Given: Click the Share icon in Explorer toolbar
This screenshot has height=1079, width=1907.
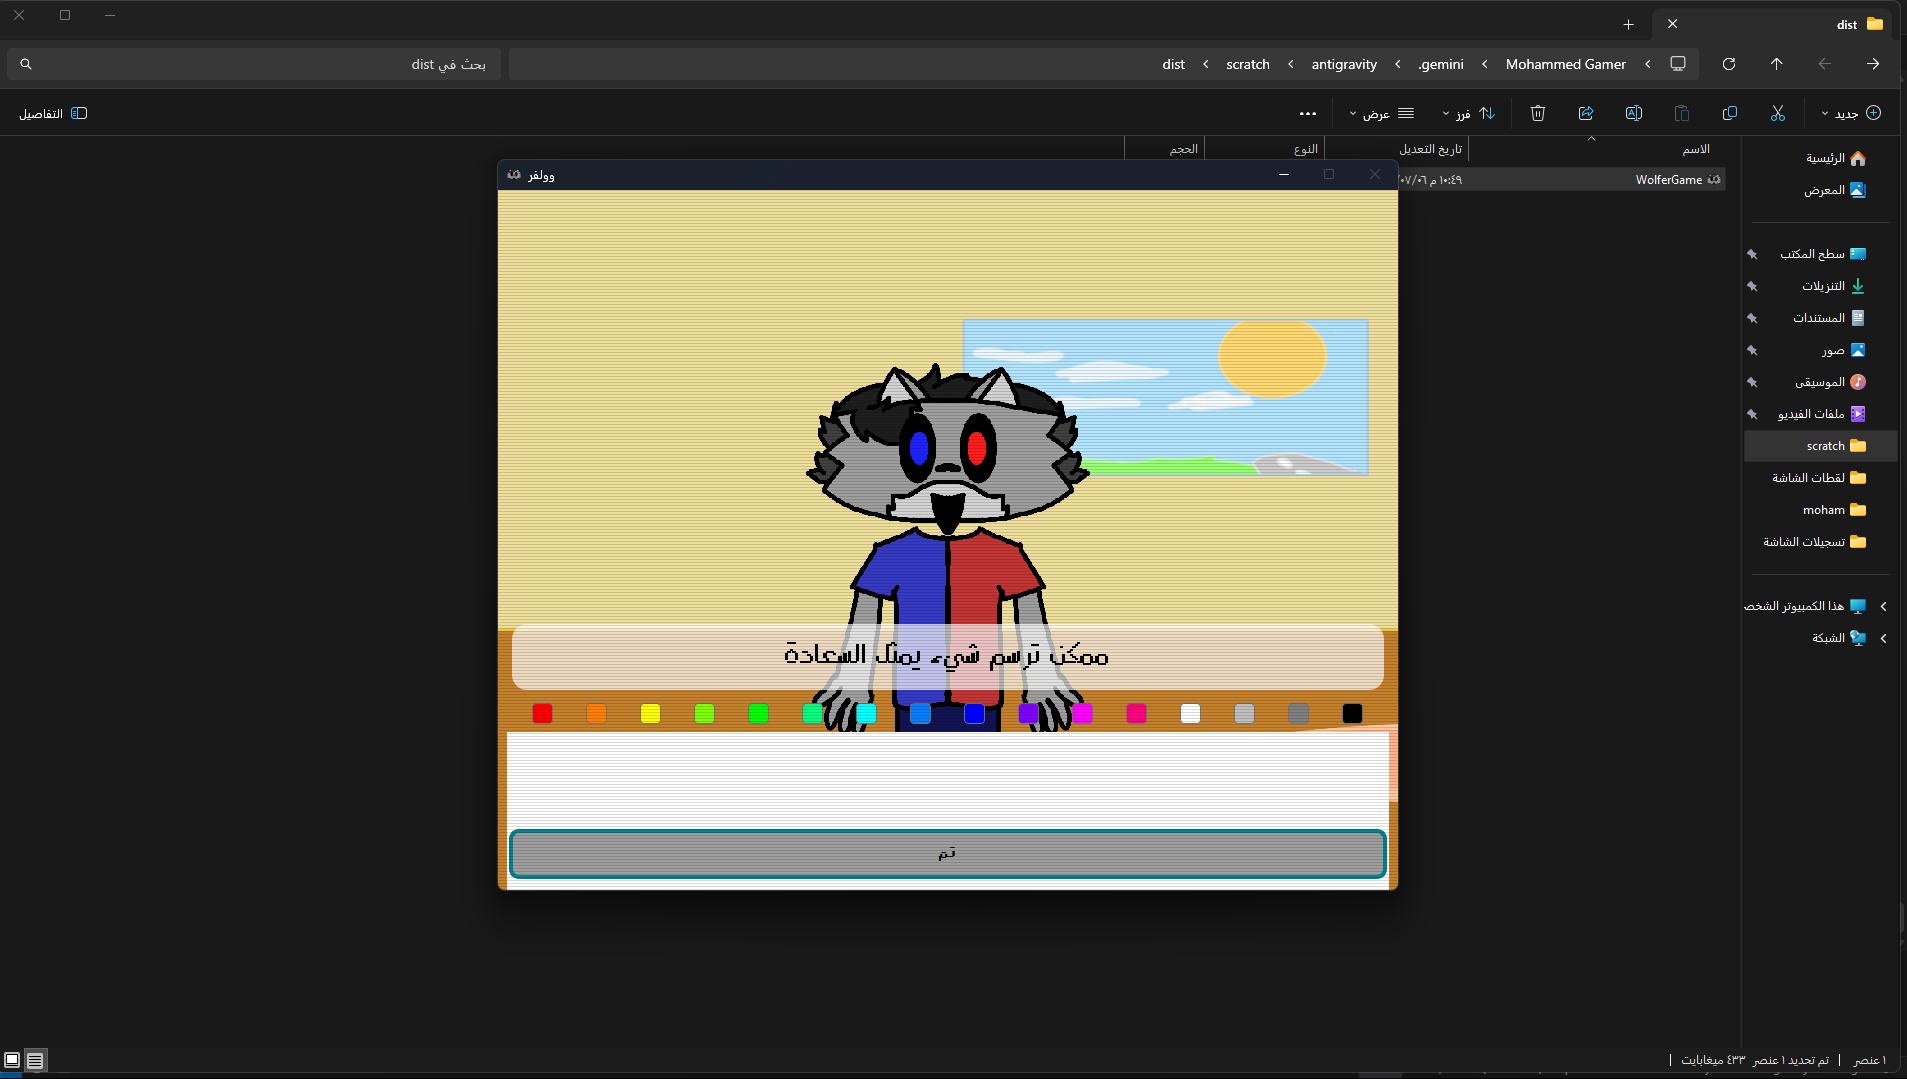Looking at the screenshot, I should [x=1586, y=113].
